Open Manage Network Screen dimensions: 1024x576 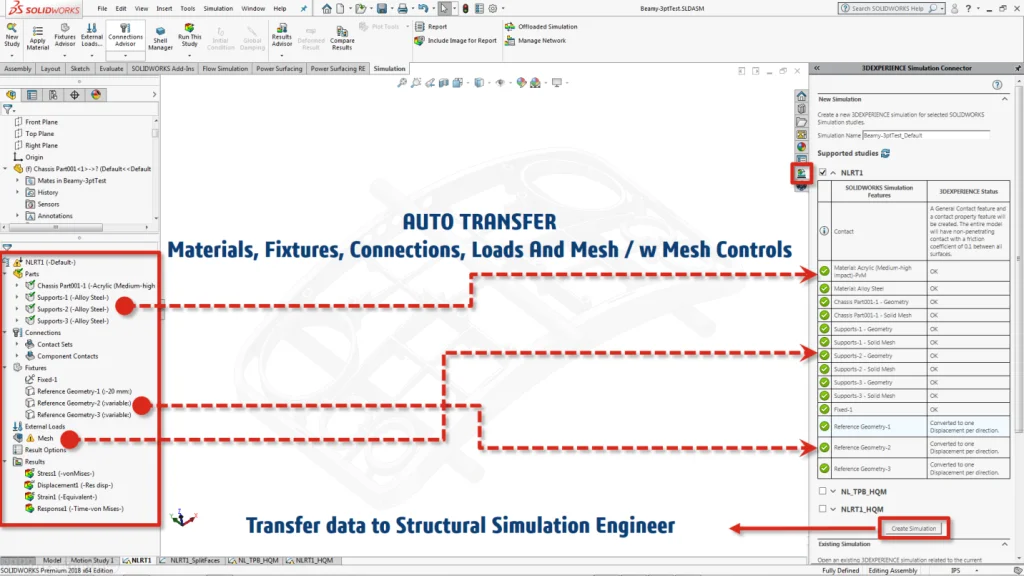coord(536,40)
